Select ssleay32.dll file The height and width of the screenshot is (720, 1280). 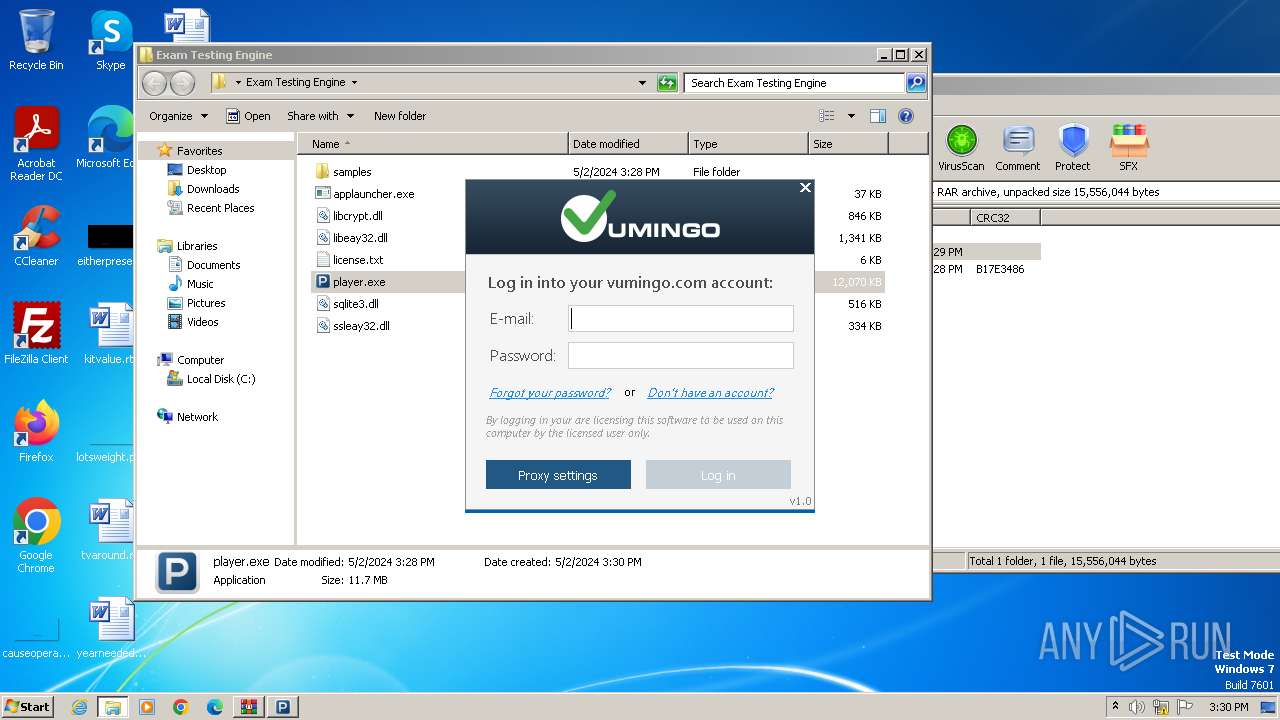pyautogui.click(x=361, y=326)
